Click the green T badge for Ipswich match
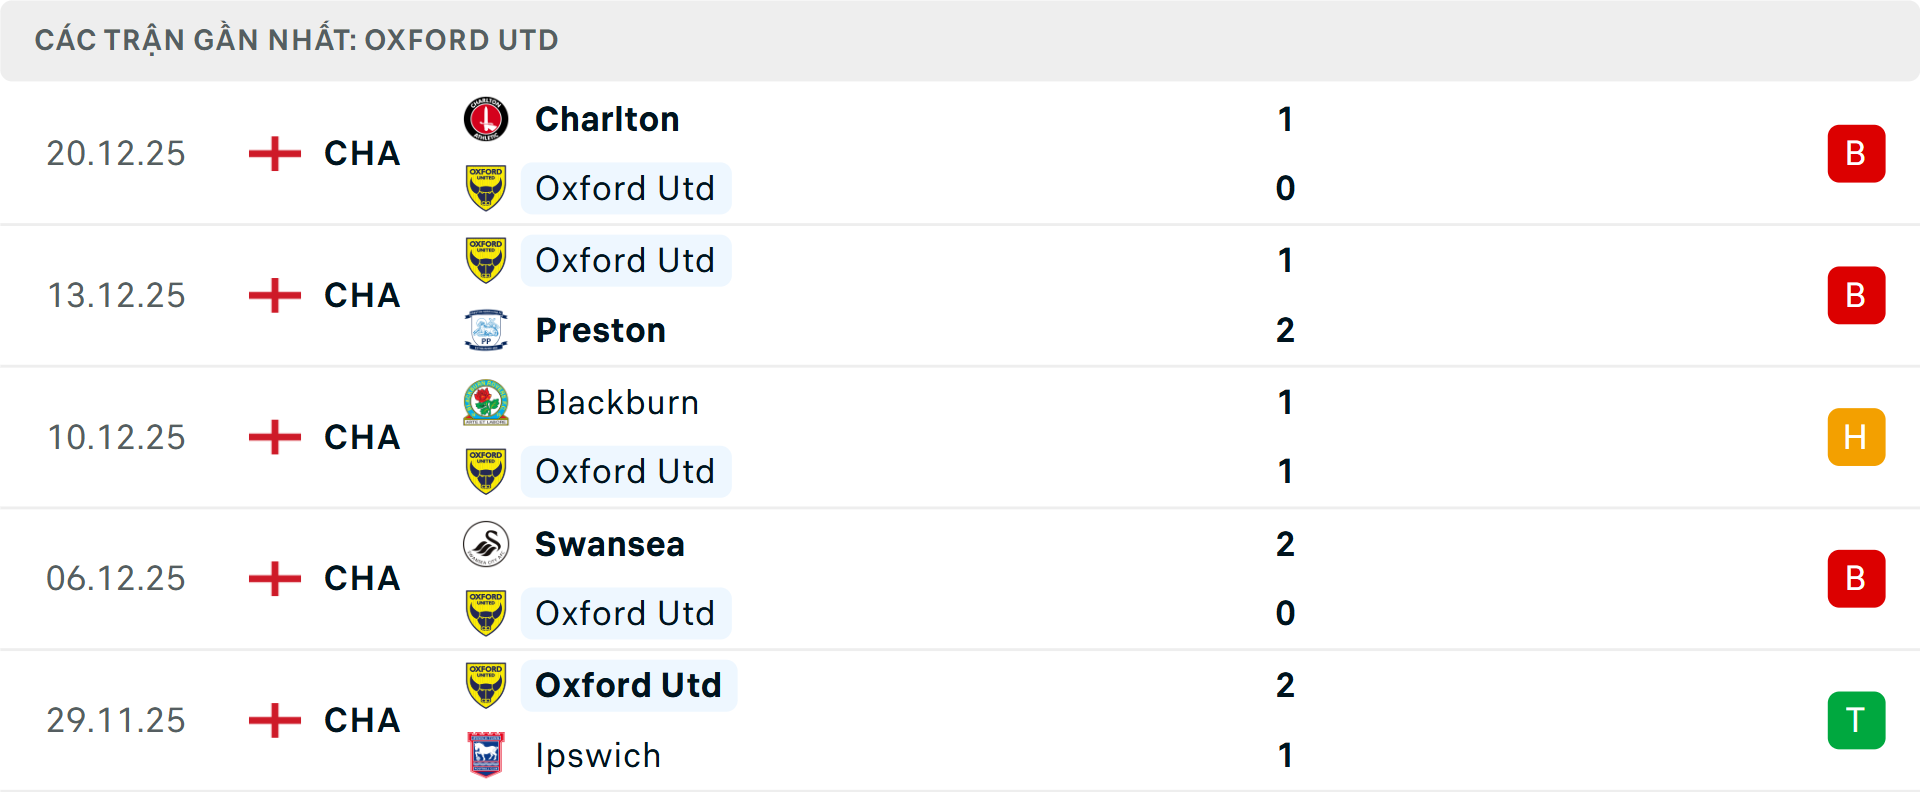 tap(1856, 720)
